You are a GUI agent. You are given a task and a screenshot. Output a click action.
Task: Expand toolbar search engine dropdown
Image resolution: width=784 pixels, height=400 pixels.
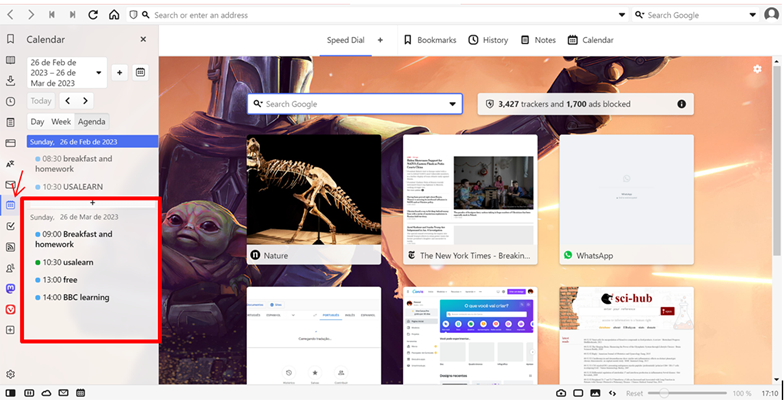[x=752, y=15]
